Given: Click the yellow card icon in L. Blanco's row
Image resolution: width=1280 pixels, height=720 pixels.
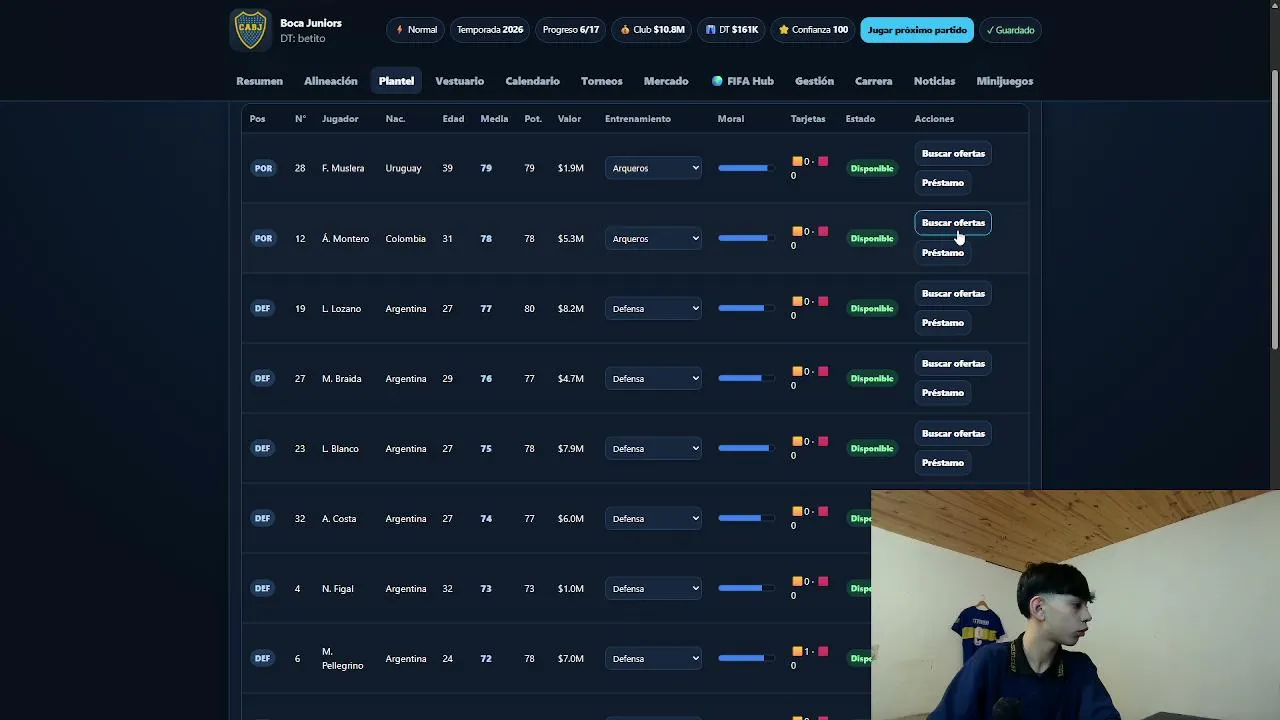Looking at the screenshot, I should 798,441.
